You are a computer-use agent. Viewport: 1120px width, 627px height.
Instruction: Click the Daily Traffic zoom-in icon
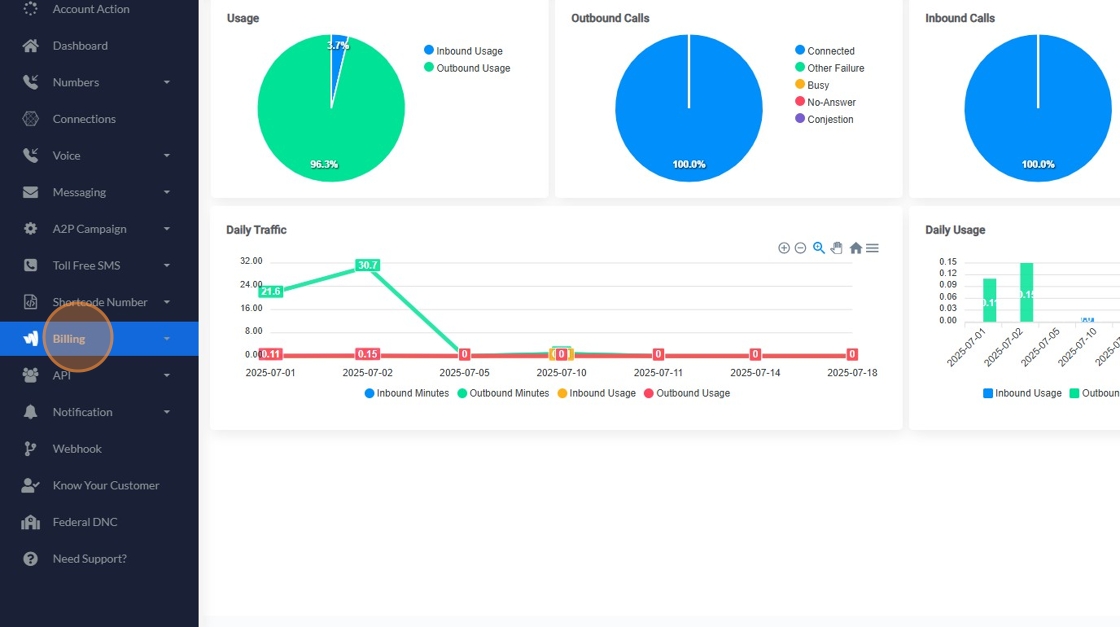[x=784, y=248]
